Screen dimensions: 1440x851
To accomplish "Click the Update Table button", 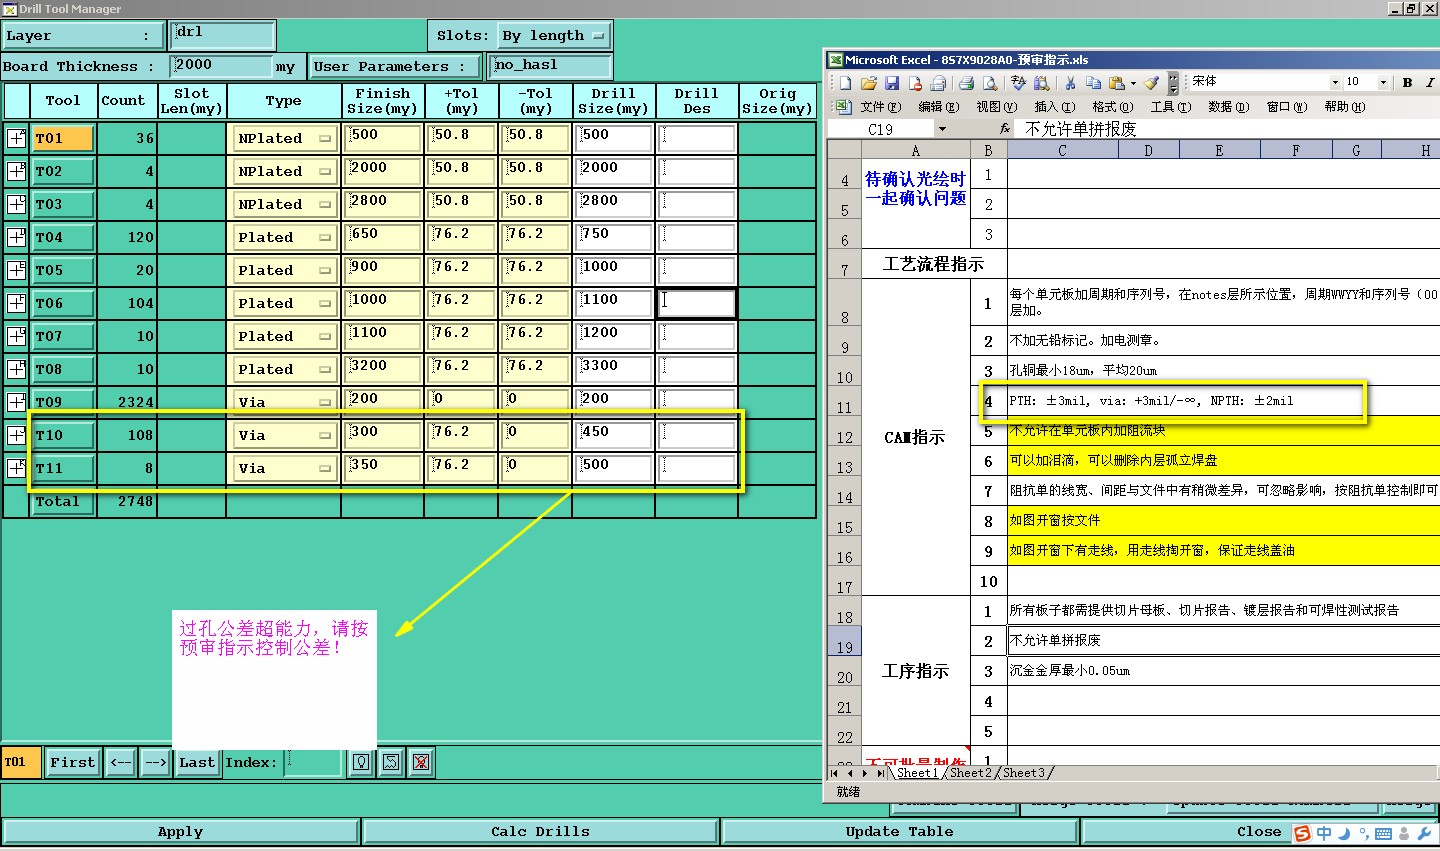I will (899, 831).
